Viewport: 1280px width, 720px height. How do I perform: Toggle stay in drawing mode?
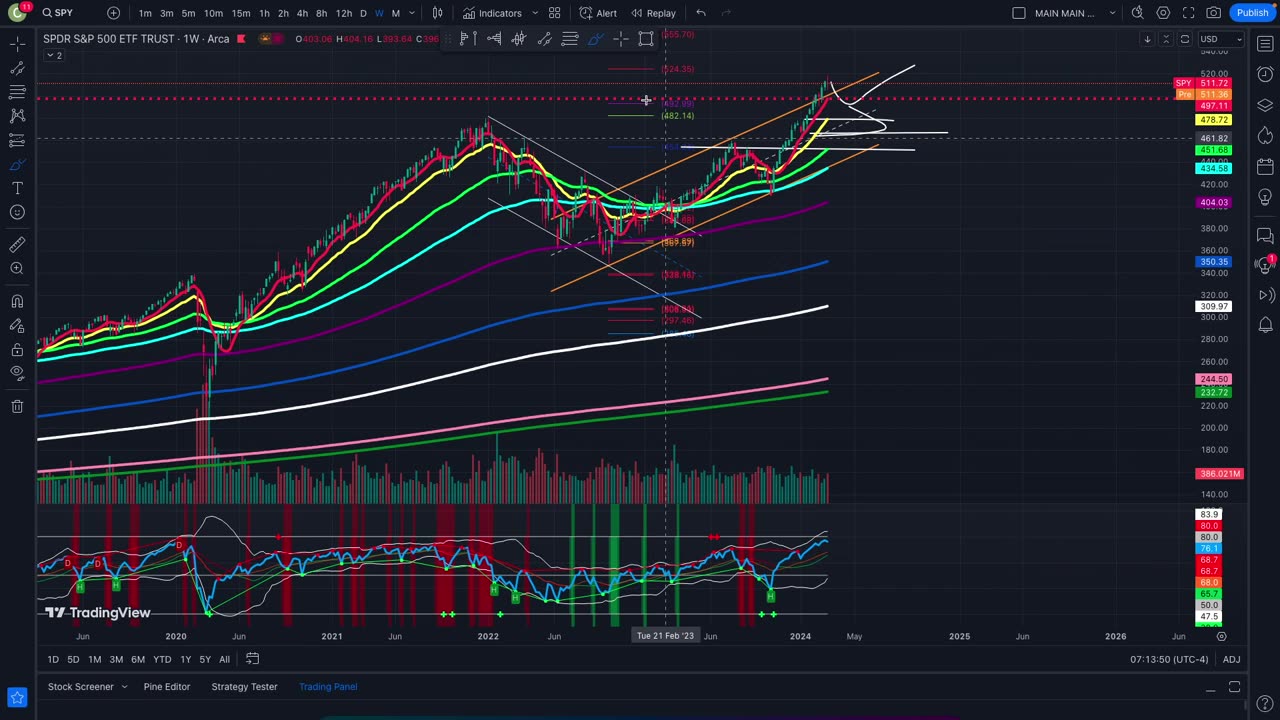(x=17, y=325)
